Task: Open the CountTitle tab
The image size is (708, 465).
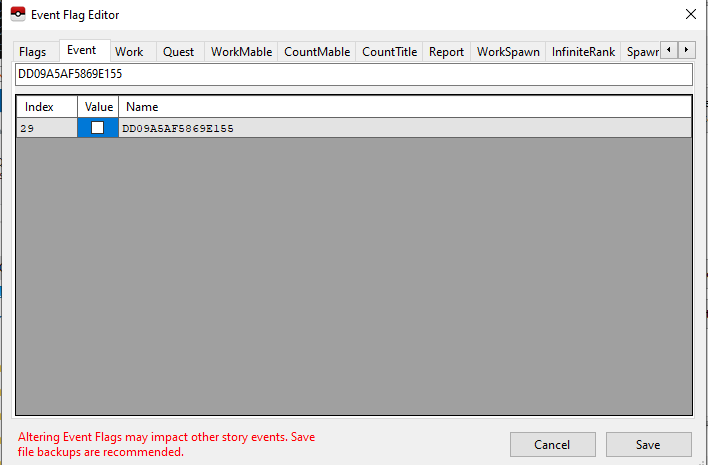Action: [389, 52]
